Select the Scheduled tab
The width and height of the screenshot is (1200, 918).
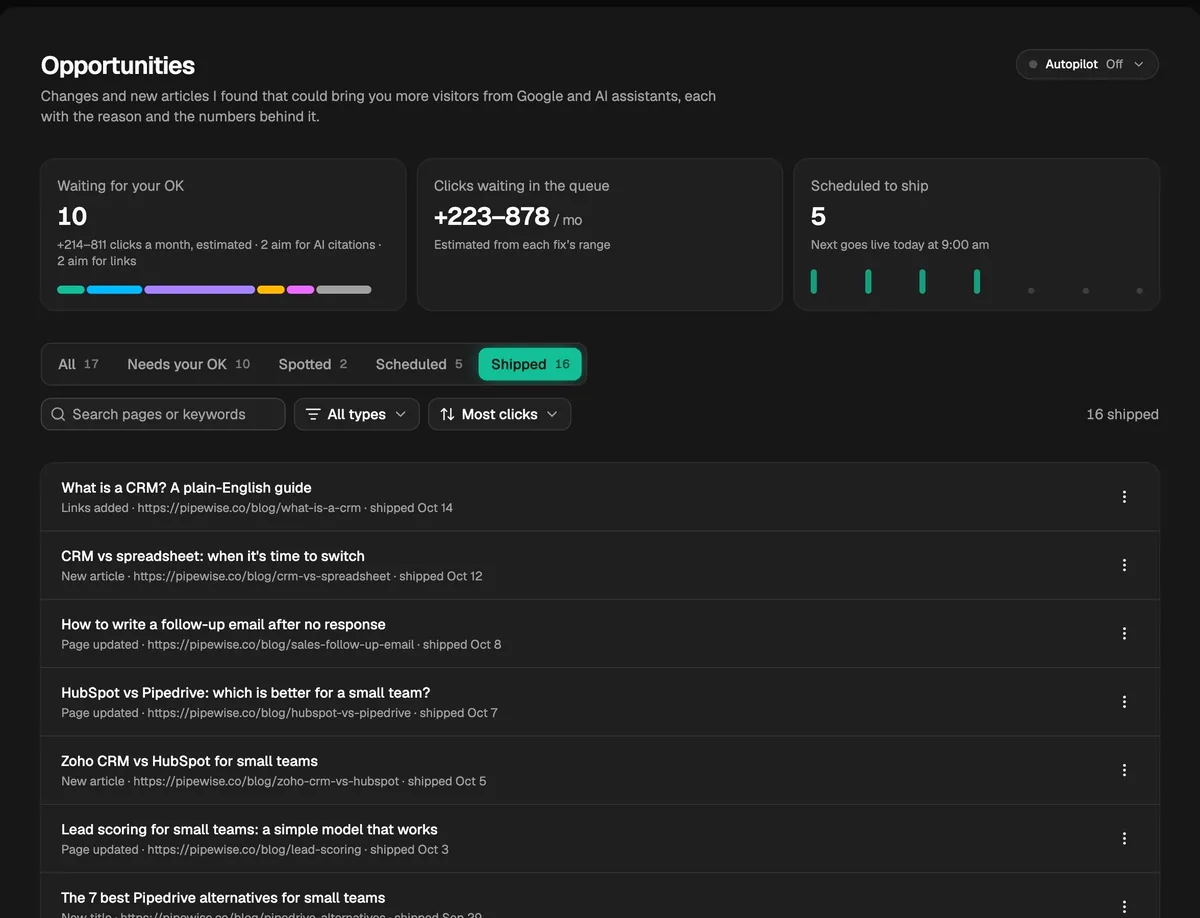tap(419, 364)
